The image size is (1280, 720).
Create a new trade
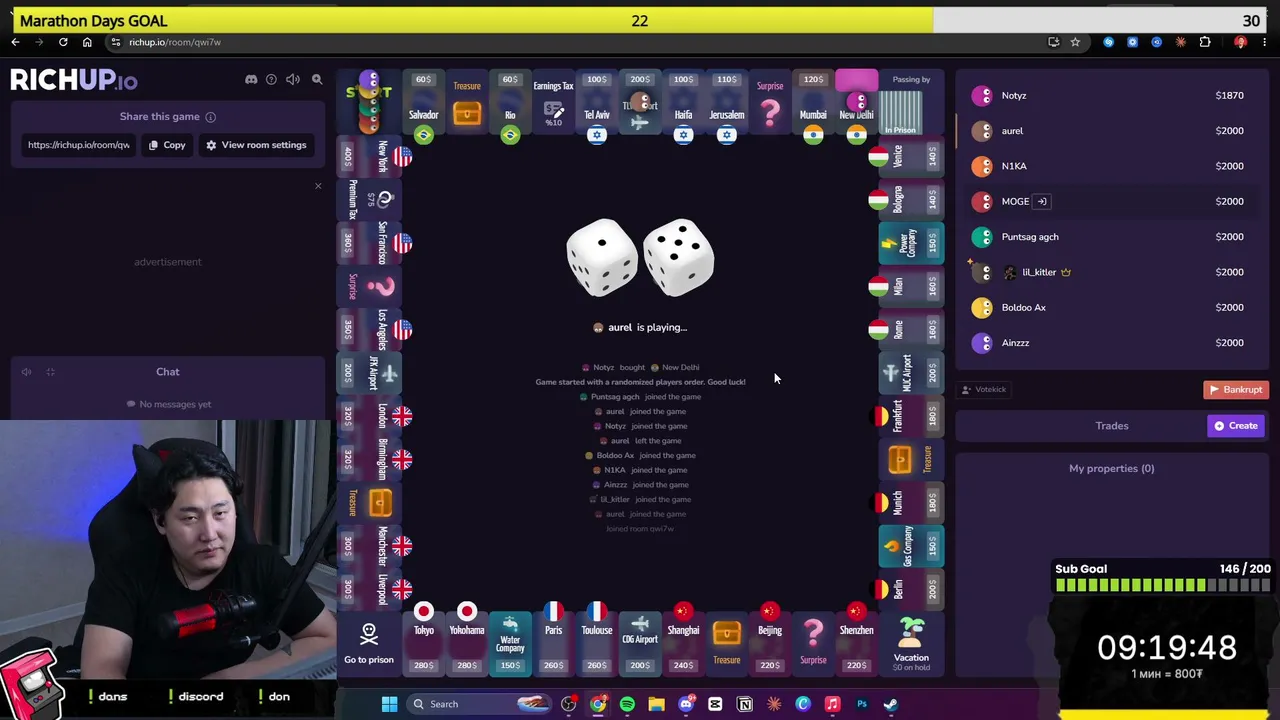1237,426
